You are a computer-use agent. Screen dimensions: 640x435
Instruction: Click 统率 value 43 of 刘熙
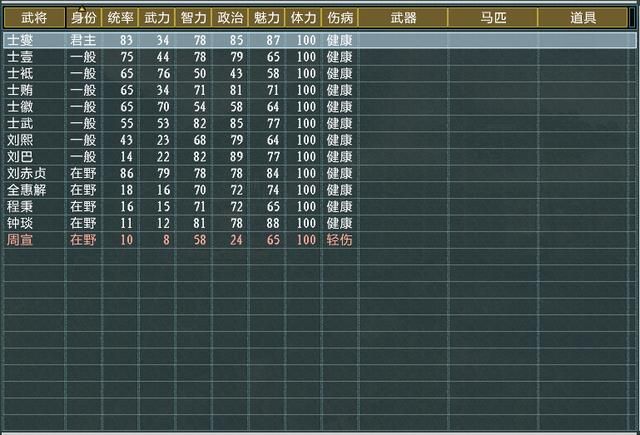coord(127,140)
